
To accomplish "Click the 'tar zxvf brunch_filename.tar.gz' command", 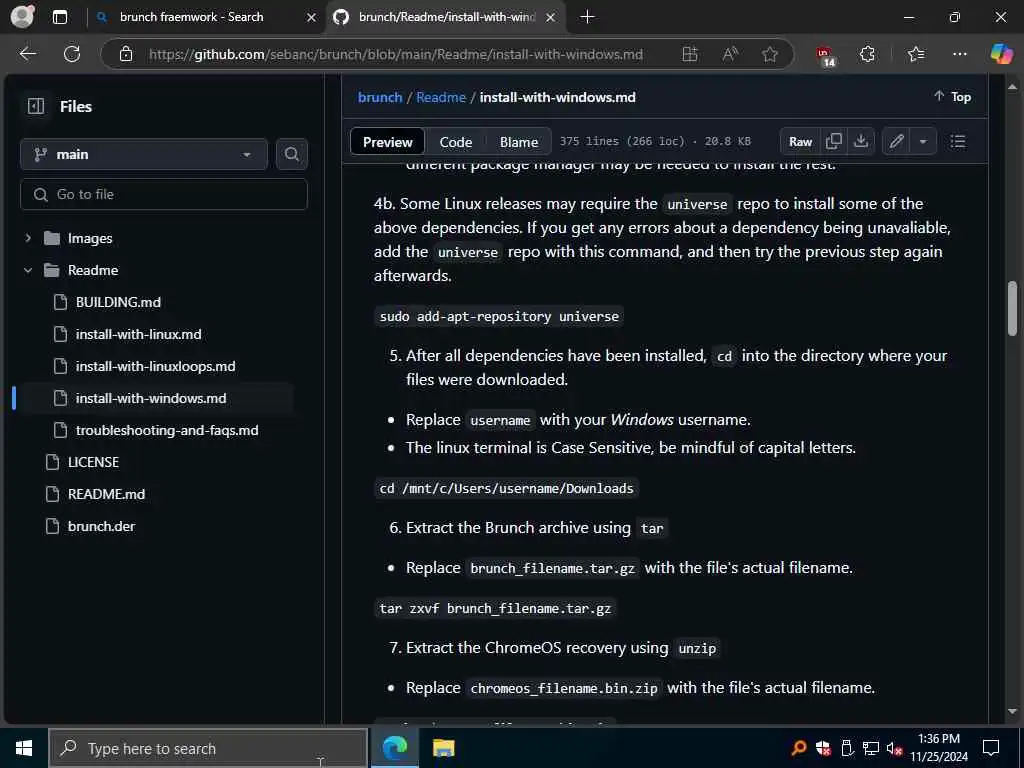I will 495,609.
